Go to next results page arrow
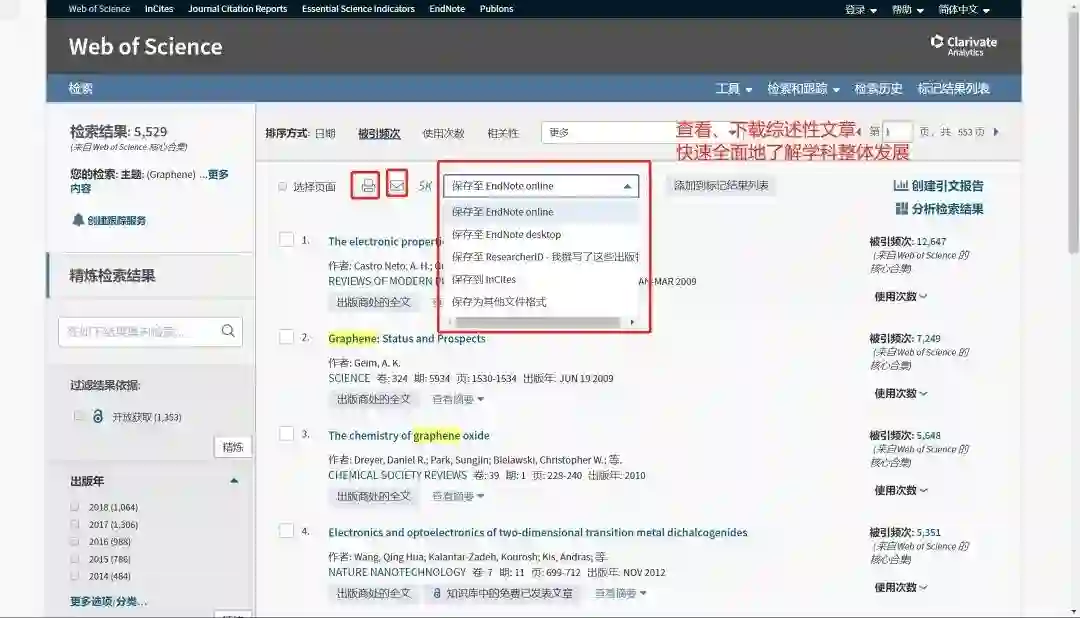Image resolution: width=1080 pixels, height=618 pixels. [996, 132]
